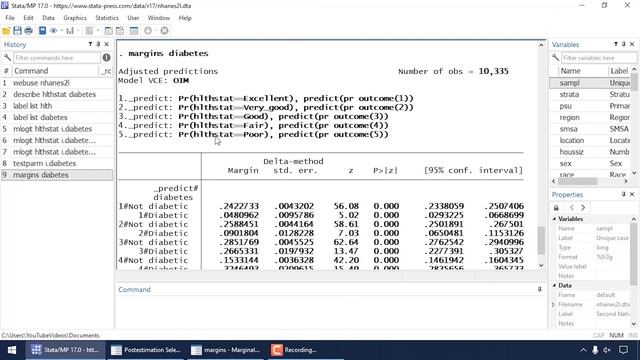
Task: Open the Statistics menu
Action: coord(107,18)
